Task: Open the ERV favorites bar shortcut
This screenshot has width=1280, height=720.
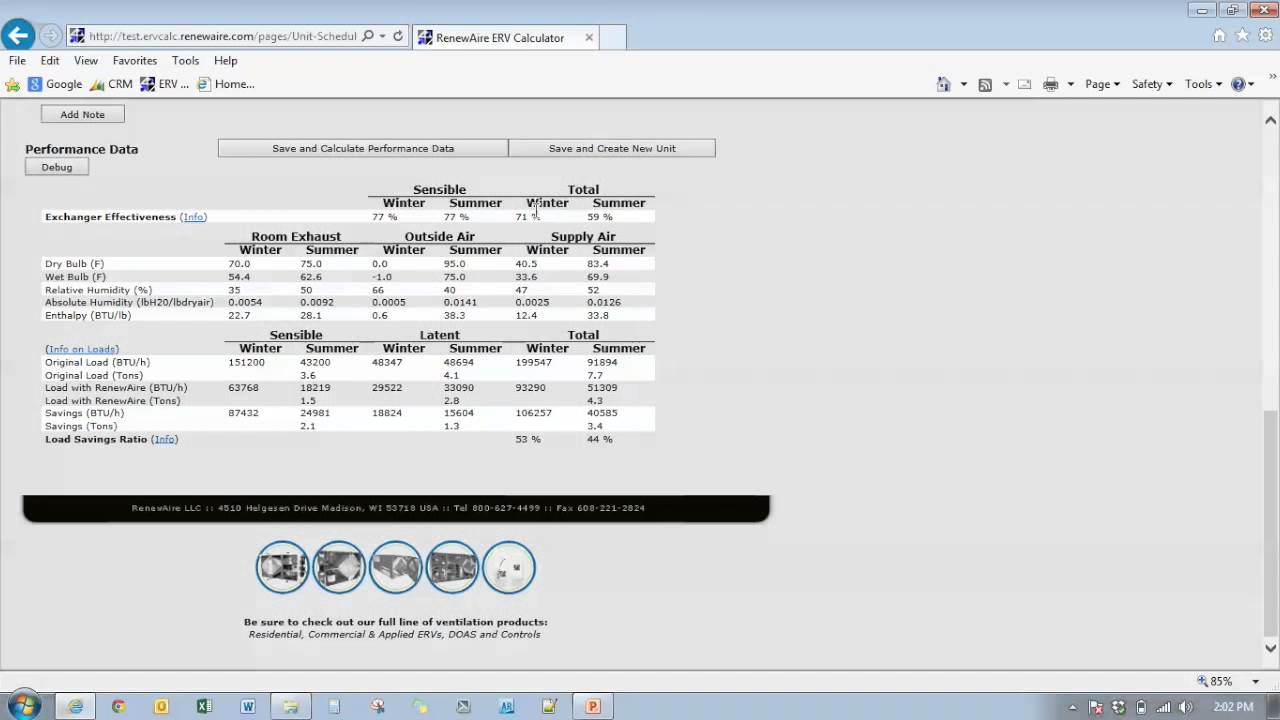Action: (164, 84)
